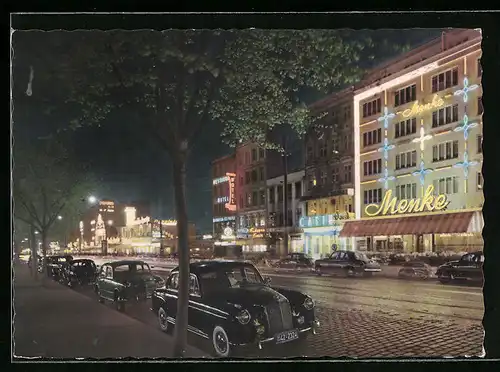Click the vertical red HOTEL neon sign

pos(231,192)
